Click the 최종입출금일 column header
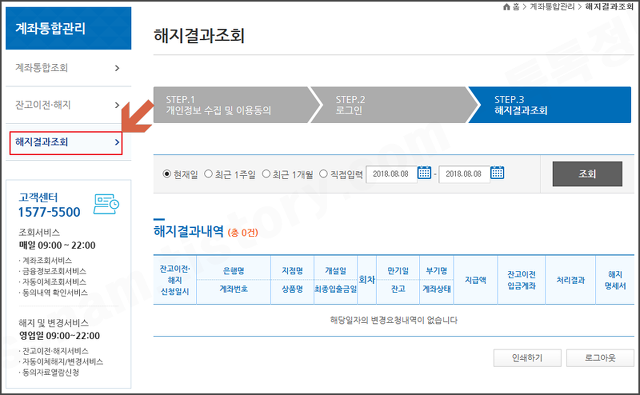 tap(336, 289)
